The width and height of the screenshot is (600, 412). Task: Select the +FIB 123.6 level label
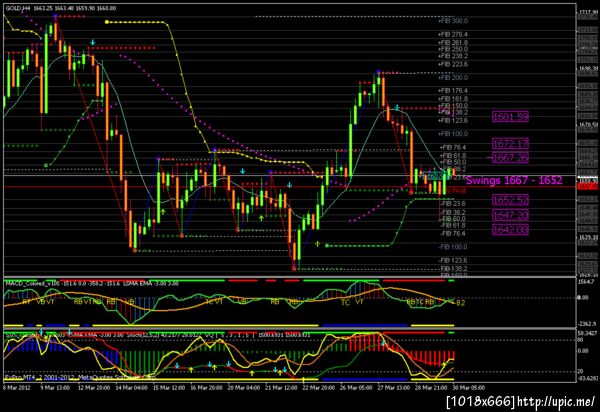tap(453, 121)
